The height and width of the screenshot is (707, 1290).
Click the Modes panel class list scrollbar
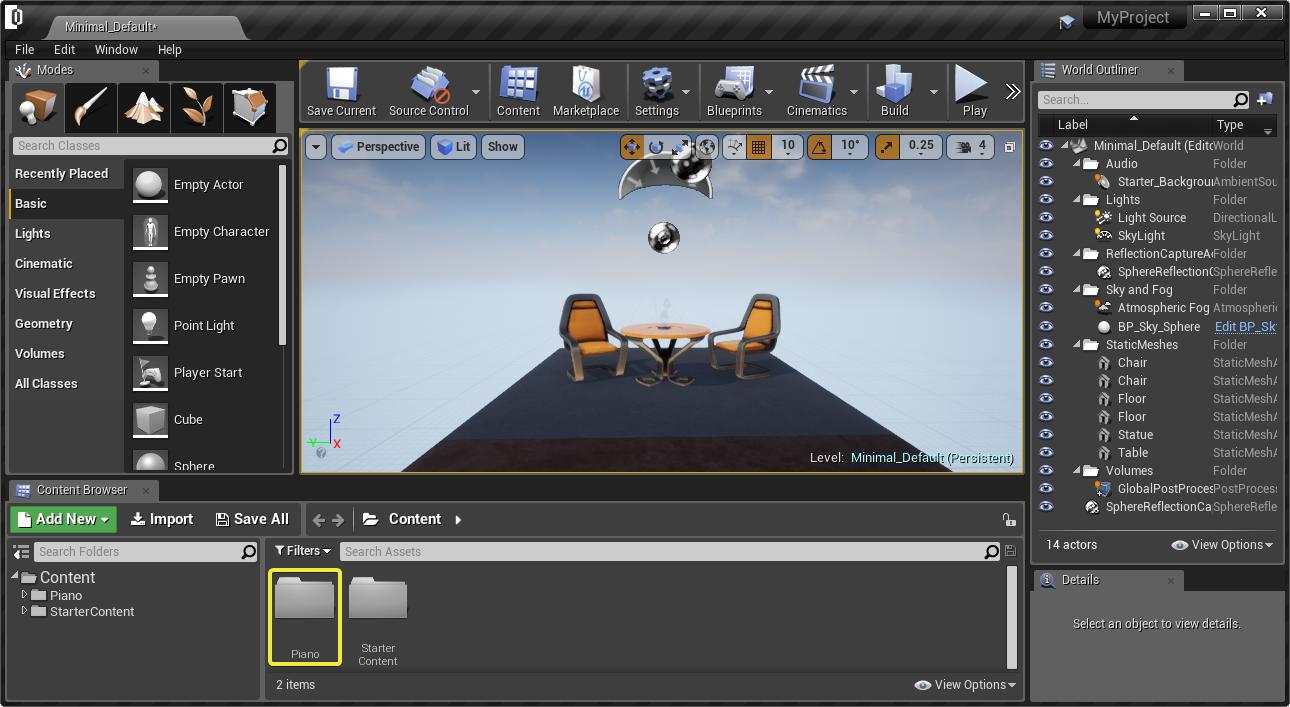tap(283, 255)
